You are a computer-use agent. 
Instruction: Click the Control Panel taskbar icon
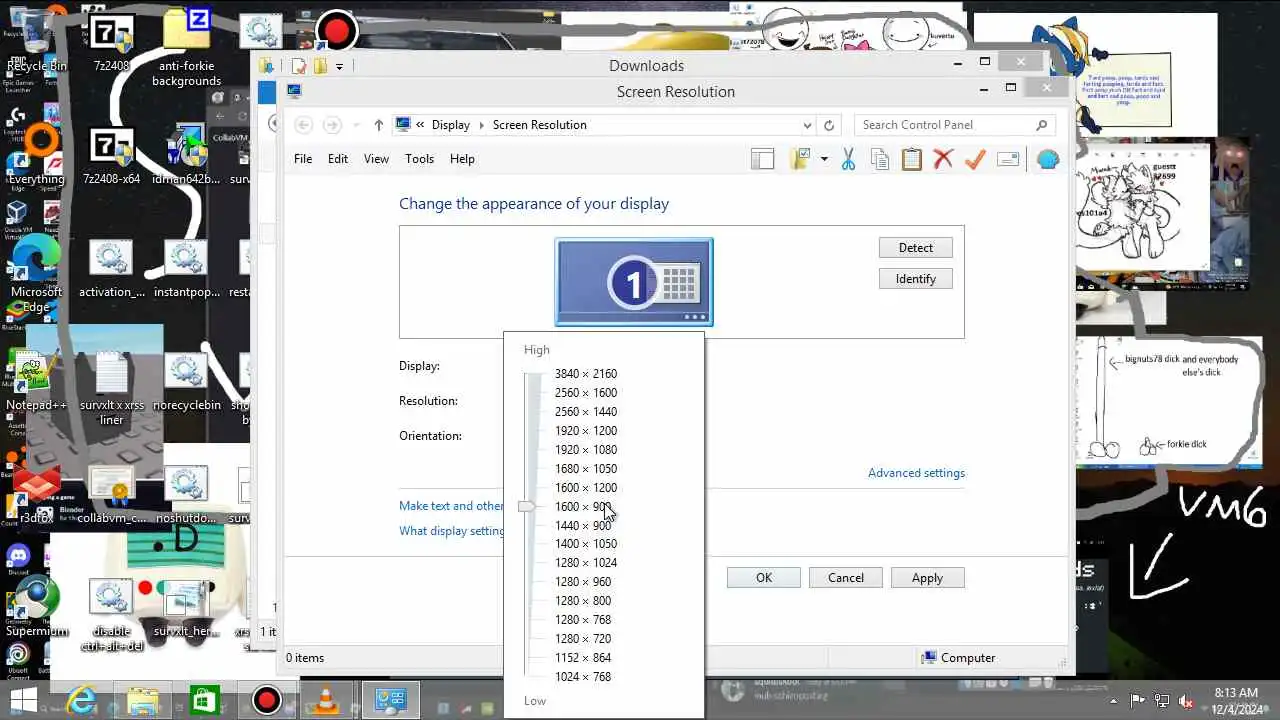(x=390, y=700)
